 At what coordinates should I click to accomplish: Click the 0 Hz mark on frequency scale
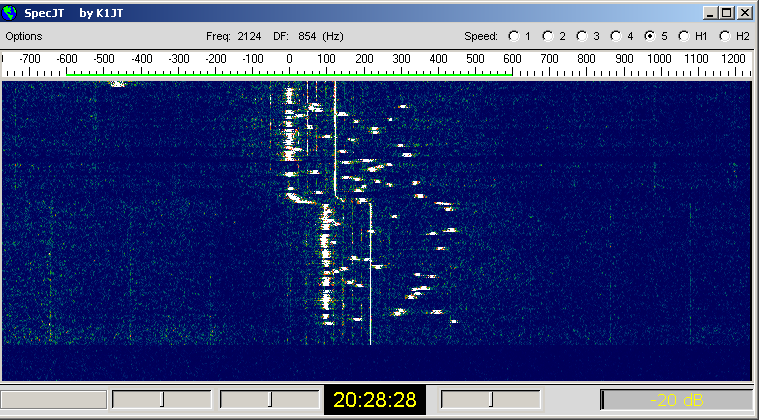tap(289, 59)
